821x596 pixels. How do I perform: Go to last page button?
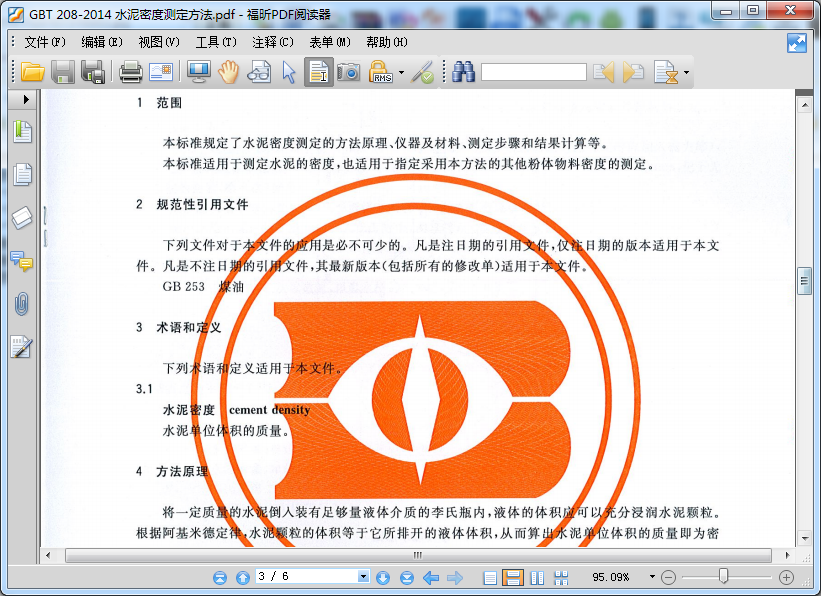(x=407, y=578)
